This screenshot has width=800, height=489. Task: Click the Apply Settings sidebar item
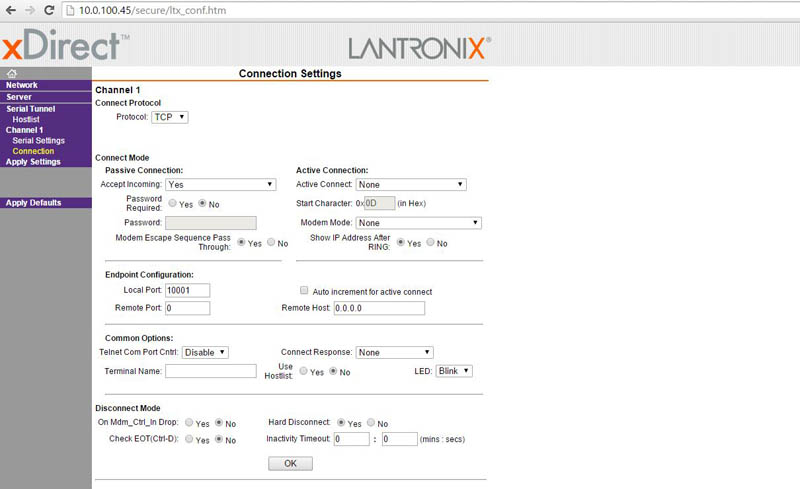pyautogui.click(x=33, y=162)
